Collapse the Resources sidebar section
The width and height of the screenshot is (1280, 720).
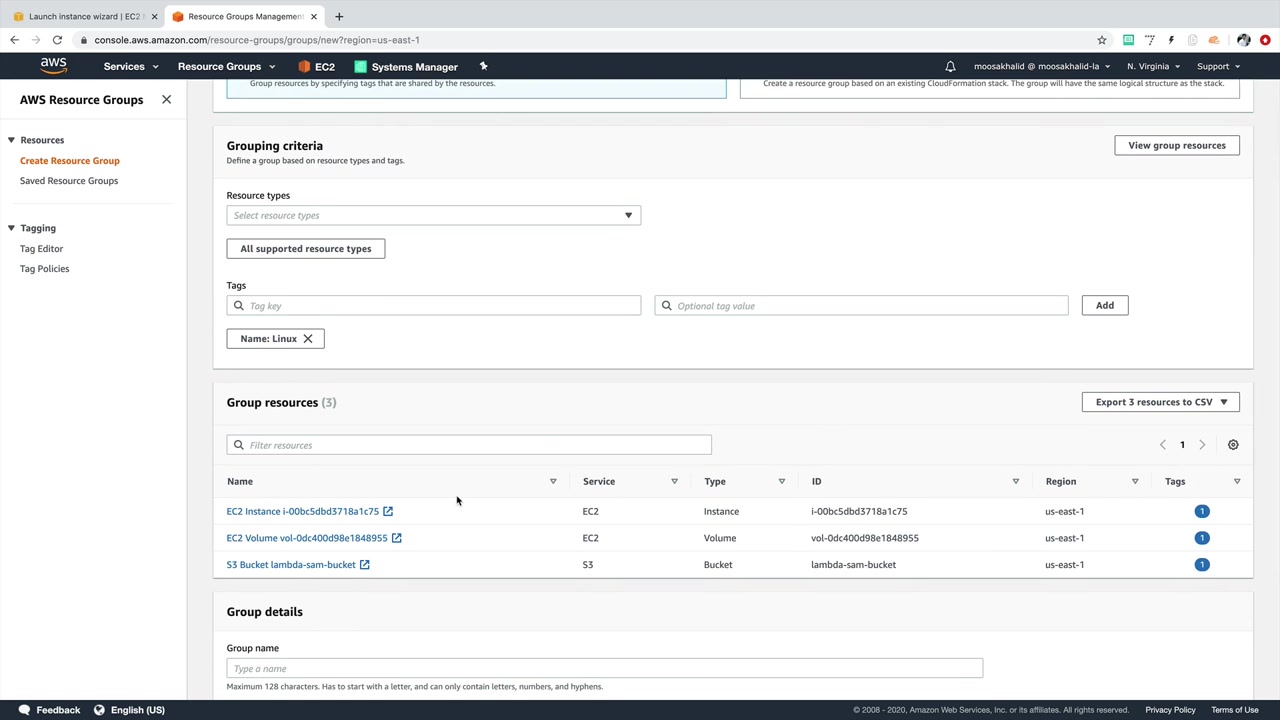tap(11, 140)
